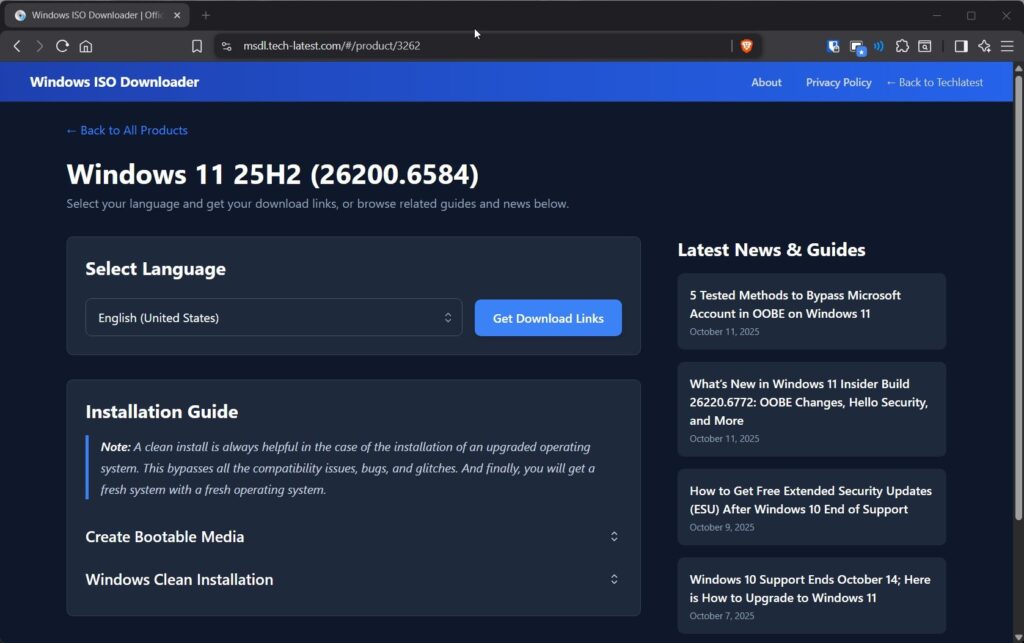Open Brave Shields lion icon
The image size is (1024, 643).
[746, 46]
